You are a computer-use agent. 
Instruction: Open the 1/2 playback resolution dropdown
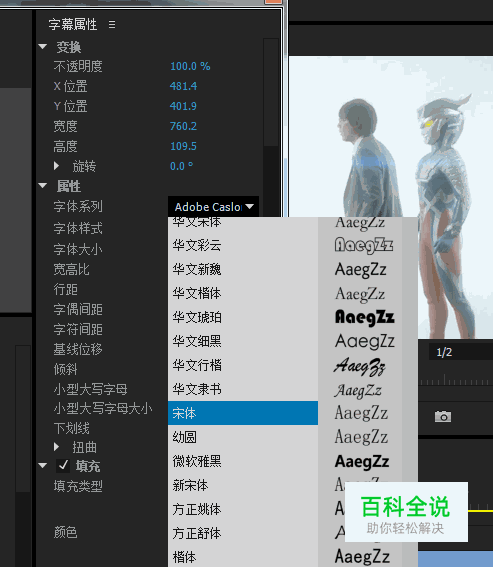click(460, 352)
